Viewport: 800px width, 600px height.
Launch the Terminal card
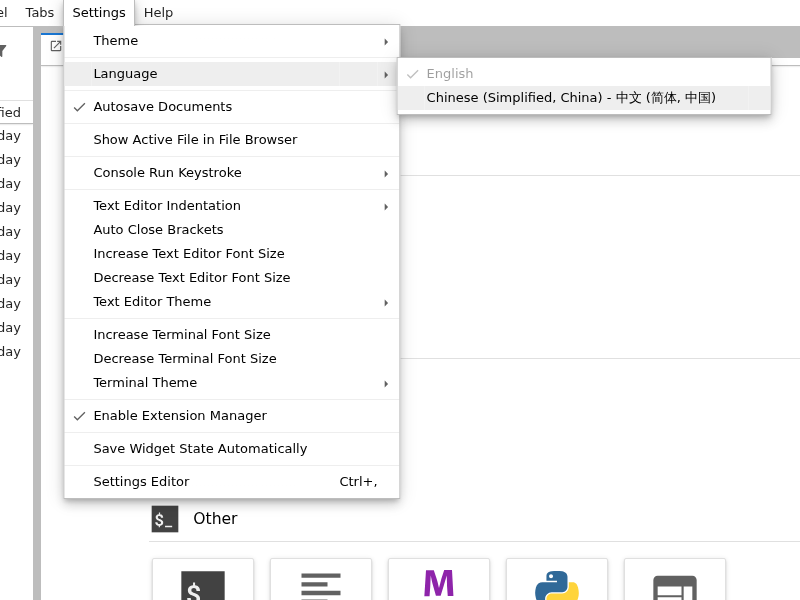pos(203,580)
